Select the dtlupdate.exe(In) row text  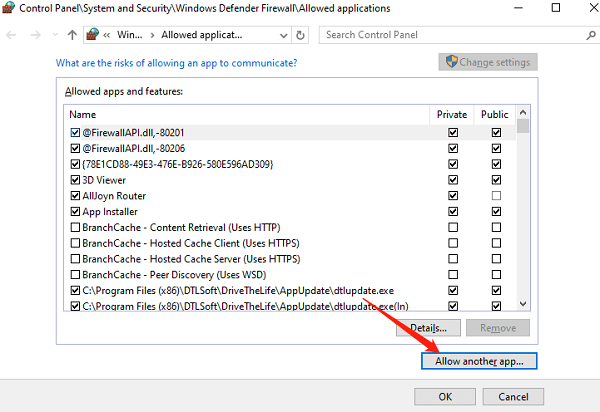pyautogui.click(x=245, y=306)
